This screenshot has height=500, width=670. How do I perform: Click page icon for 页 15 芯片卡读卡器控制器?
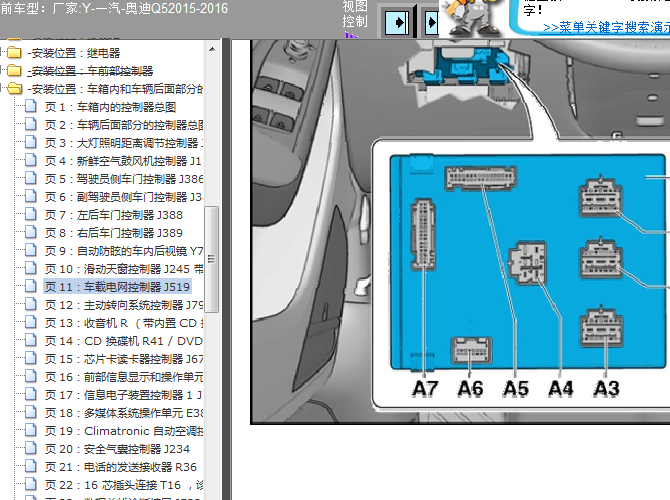(x=31, y=358)
